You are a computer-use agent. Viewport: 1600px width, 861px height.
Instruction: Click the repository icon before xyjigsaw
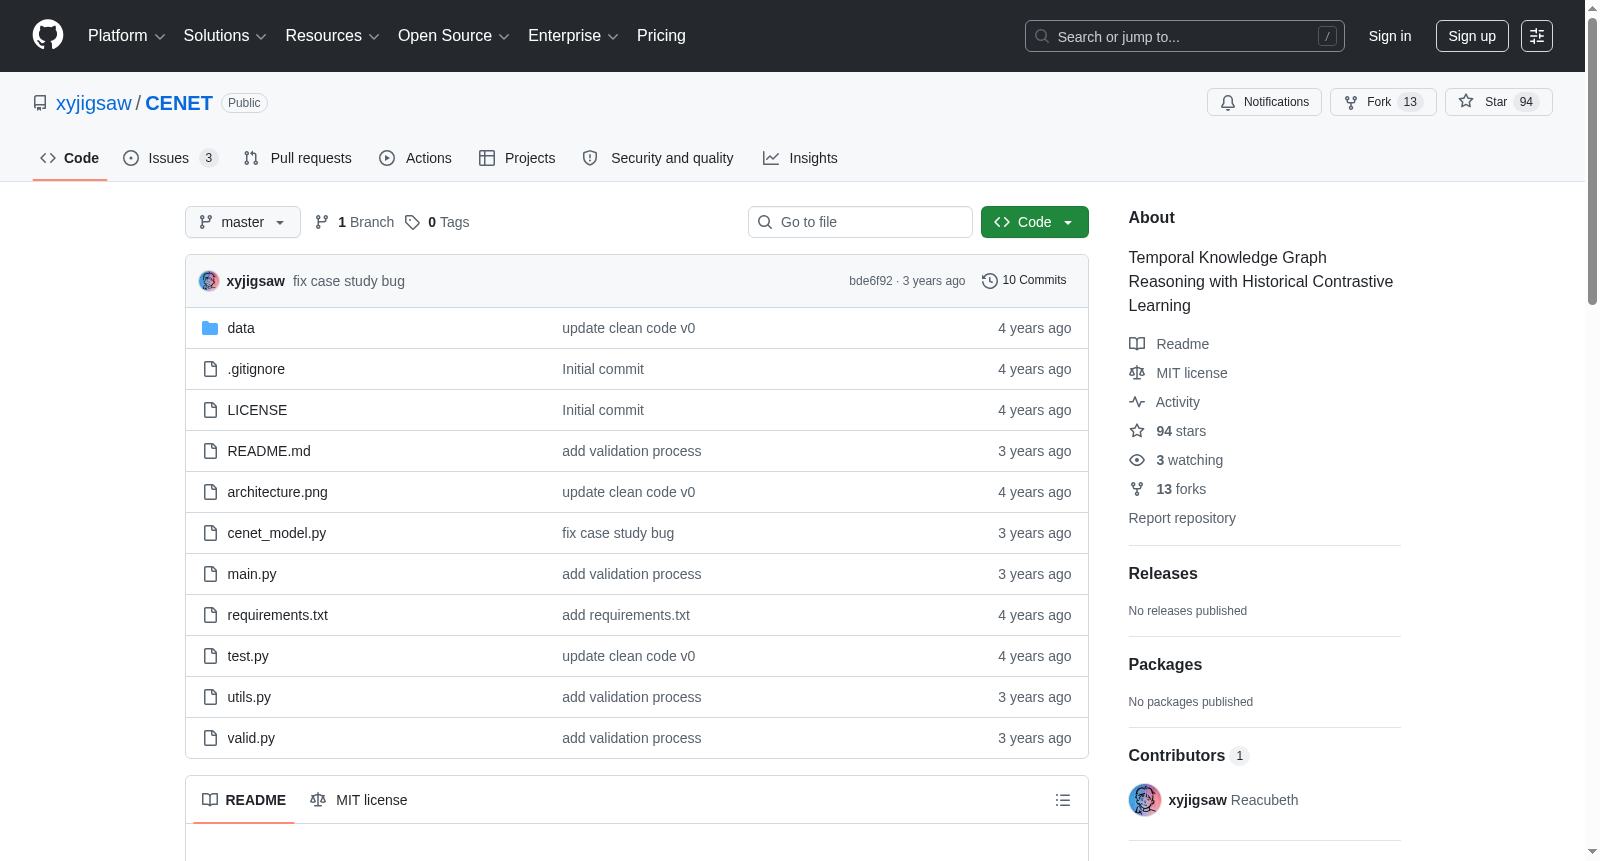point(40,103)
